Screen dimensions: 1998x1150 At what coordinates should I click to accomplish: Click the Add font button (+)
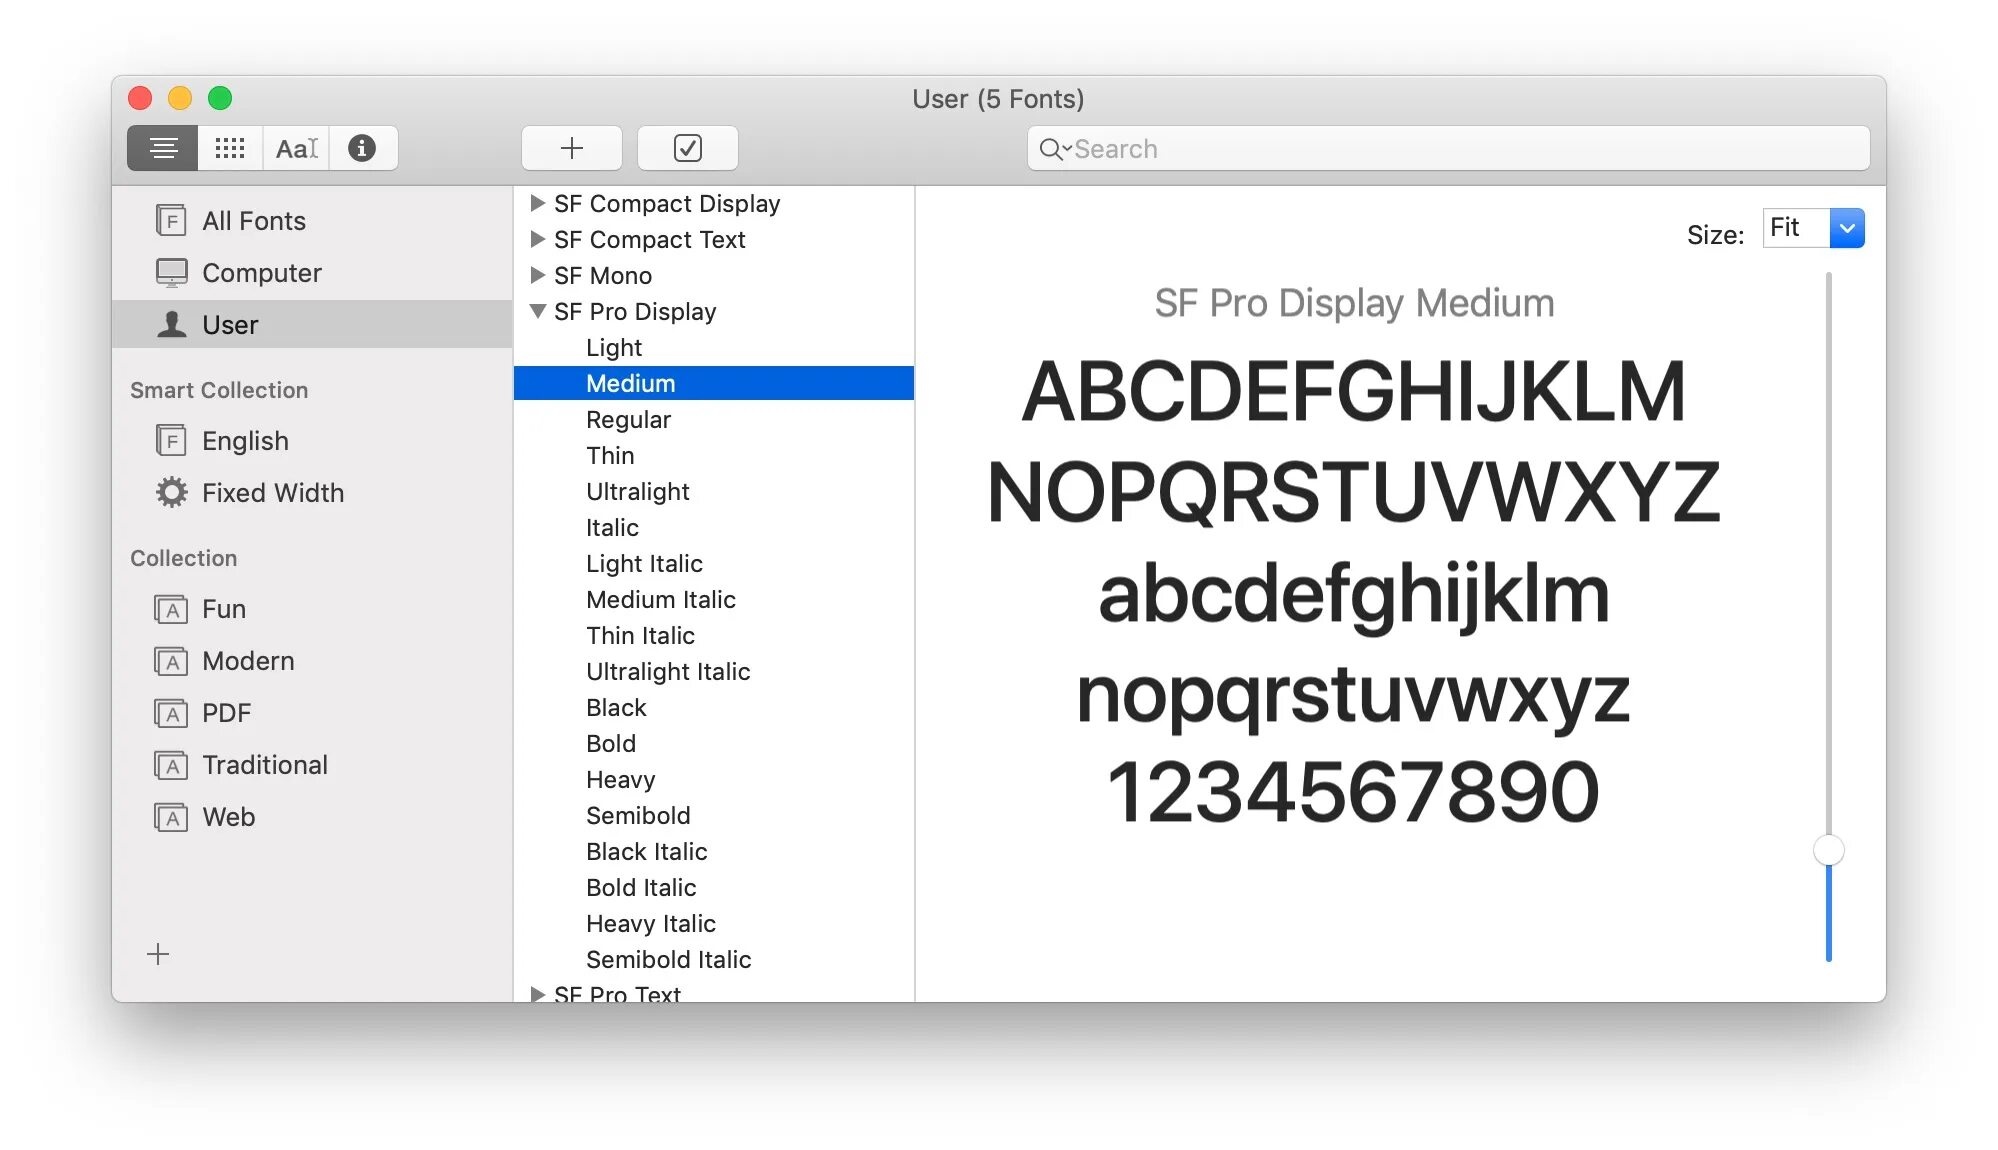[x=569, y=147]
